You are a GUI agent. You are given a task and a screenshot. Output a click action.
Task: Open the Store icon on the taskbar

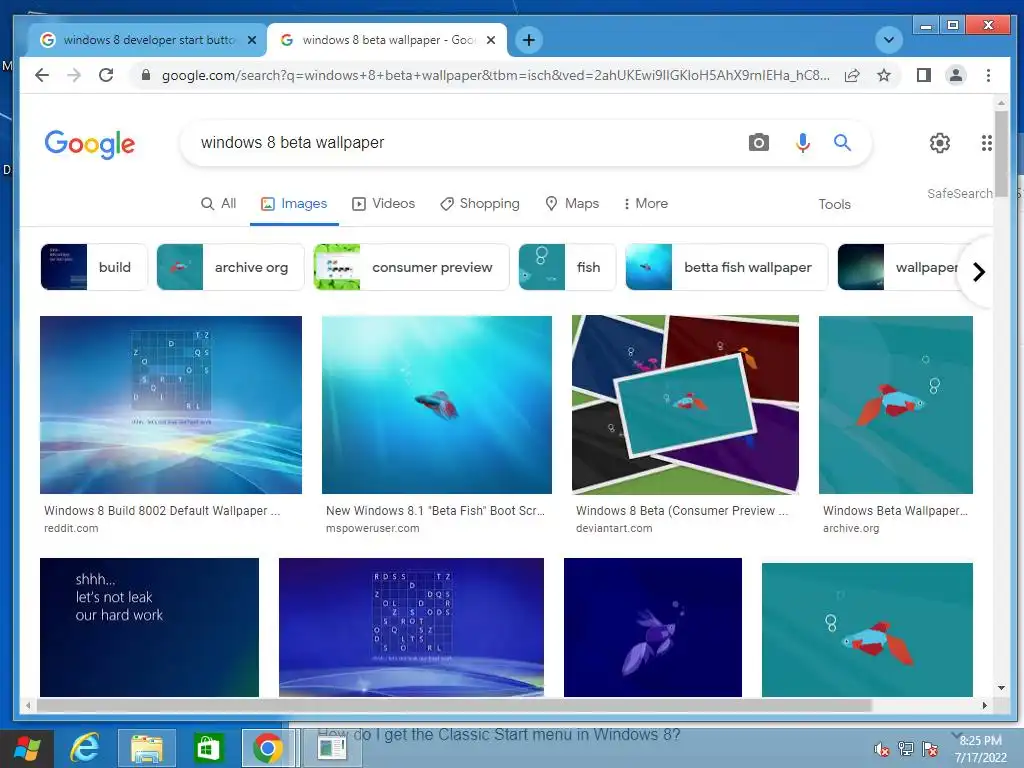208,748
